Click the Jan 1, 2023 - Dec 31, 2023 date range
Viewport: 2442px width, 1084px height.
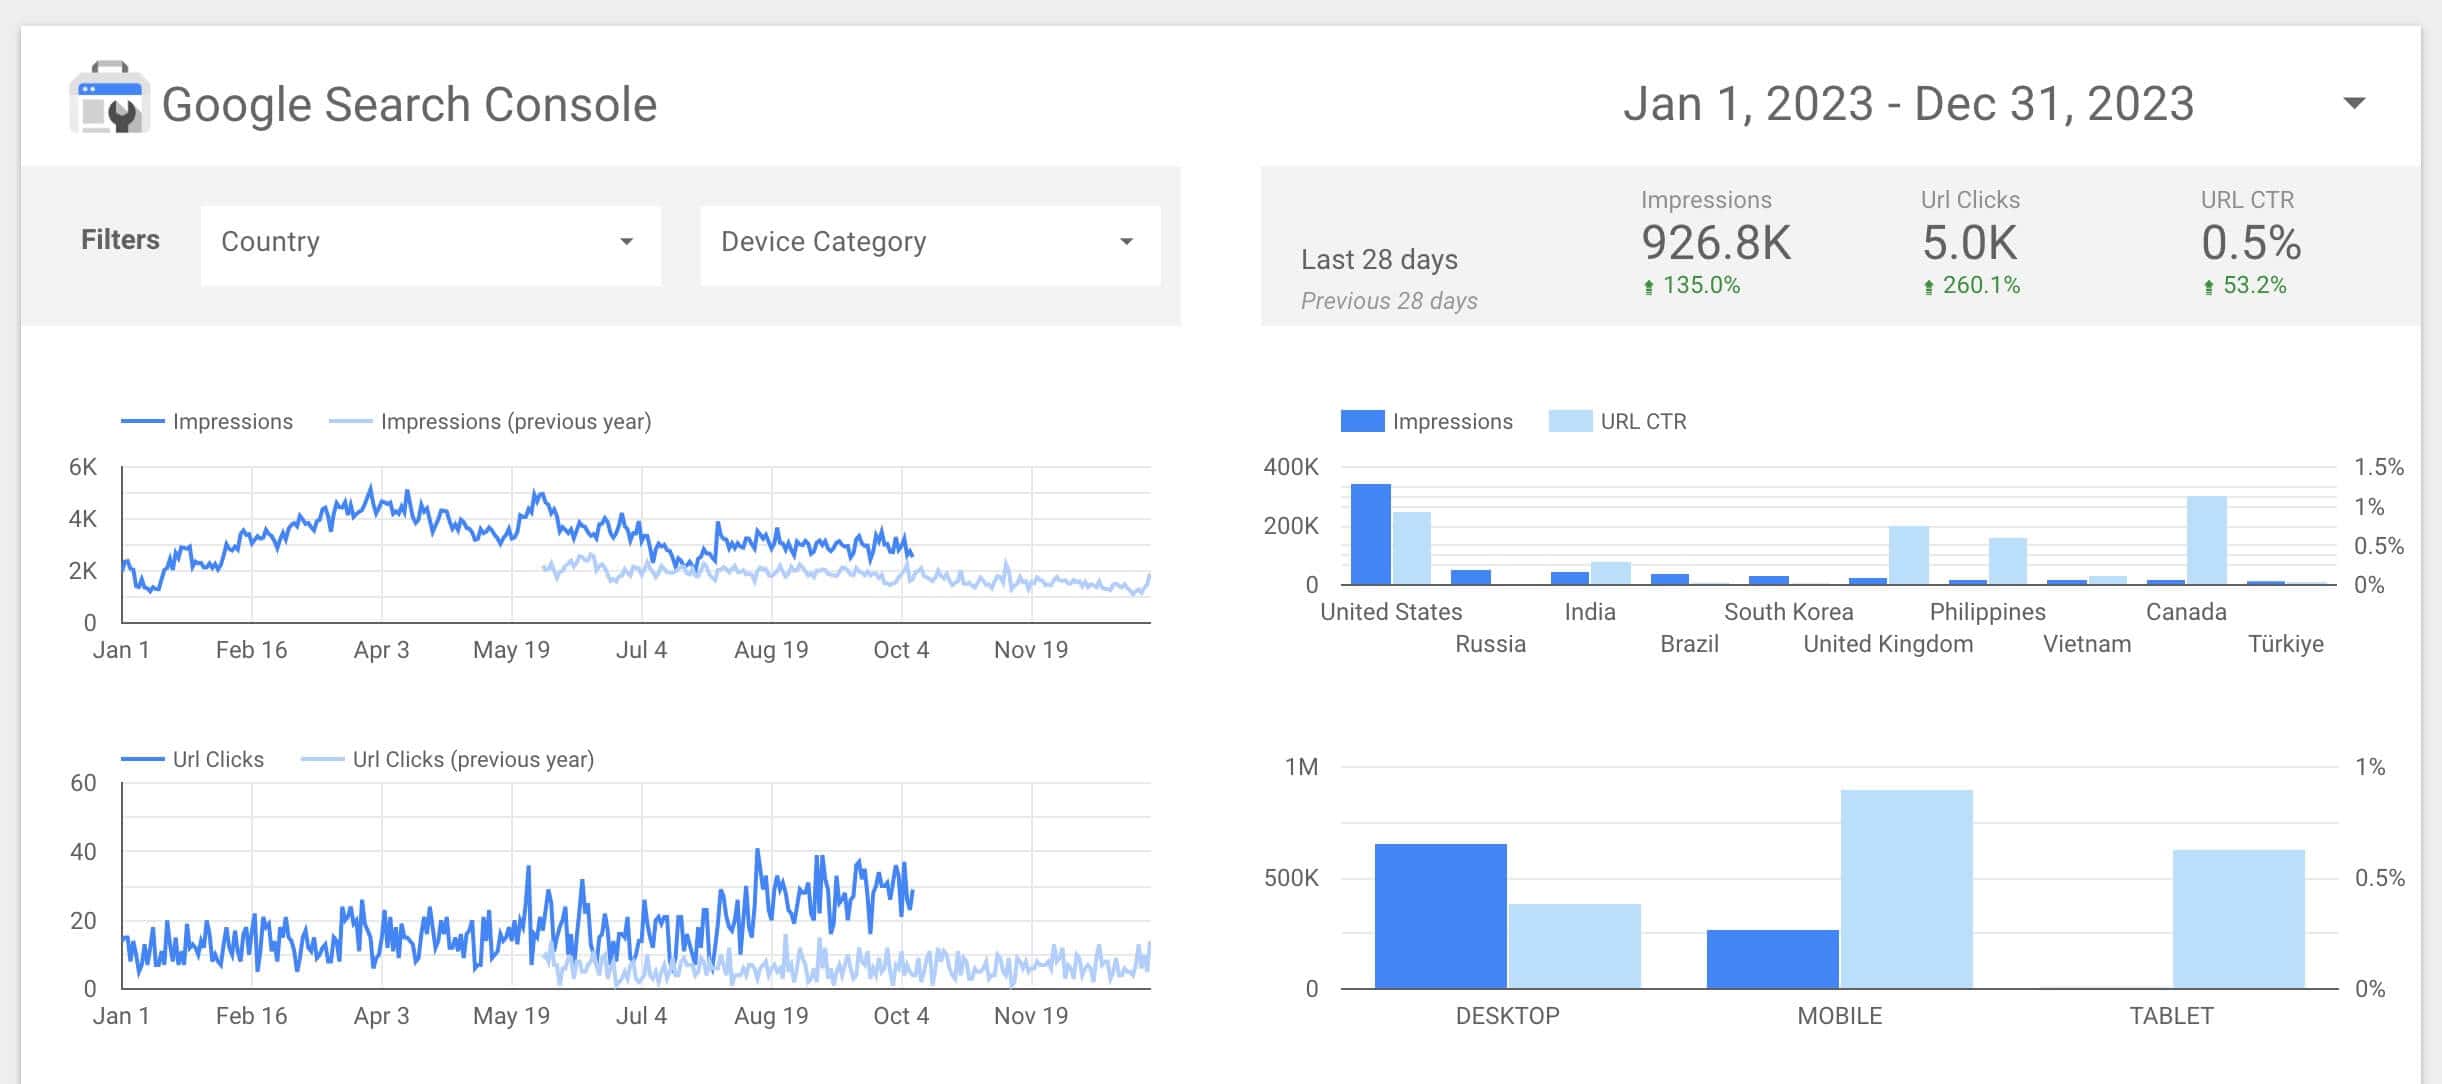click(x=1908, y=104)
